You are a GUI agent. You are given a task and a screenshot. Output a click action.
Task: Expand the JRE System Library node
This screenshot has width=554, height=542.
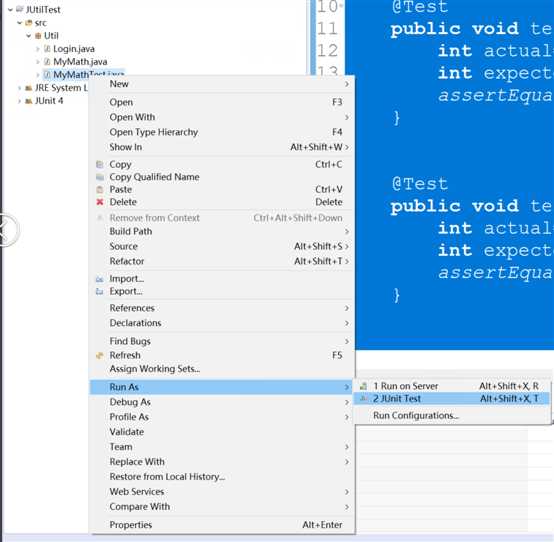click(19, 88)
